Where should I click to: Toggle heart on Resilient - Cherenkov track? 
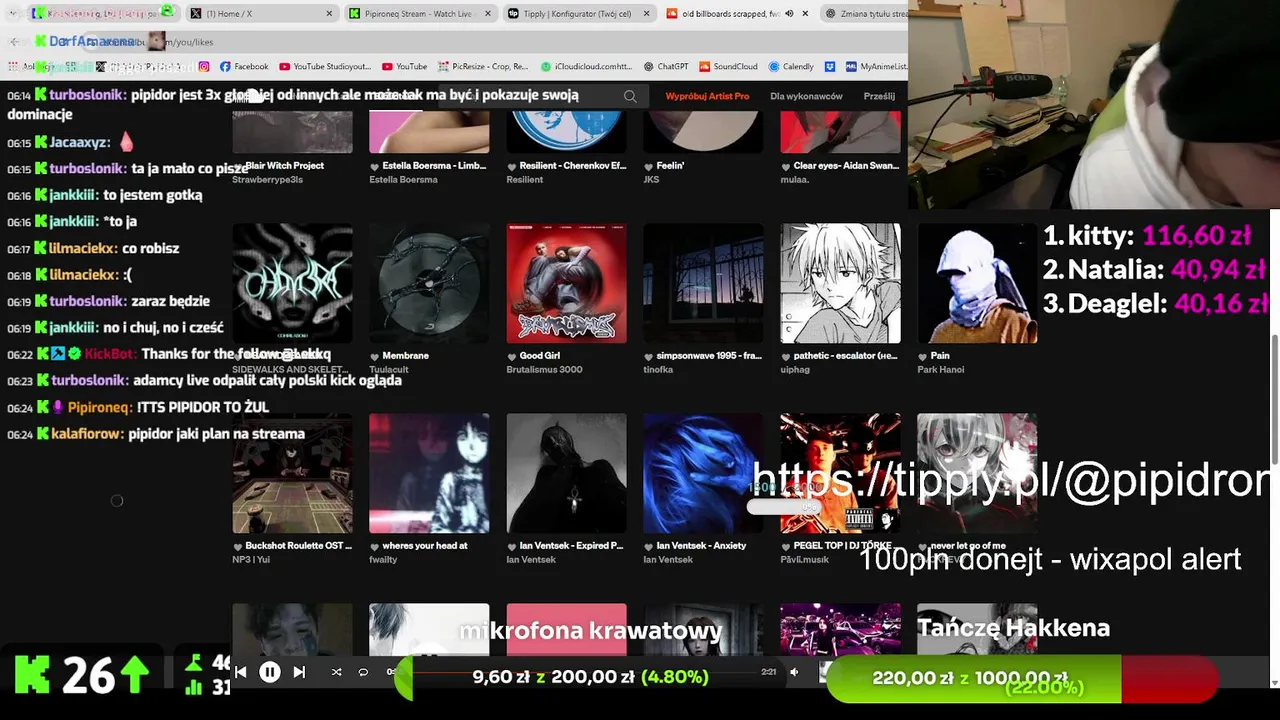tap(512, 166)
